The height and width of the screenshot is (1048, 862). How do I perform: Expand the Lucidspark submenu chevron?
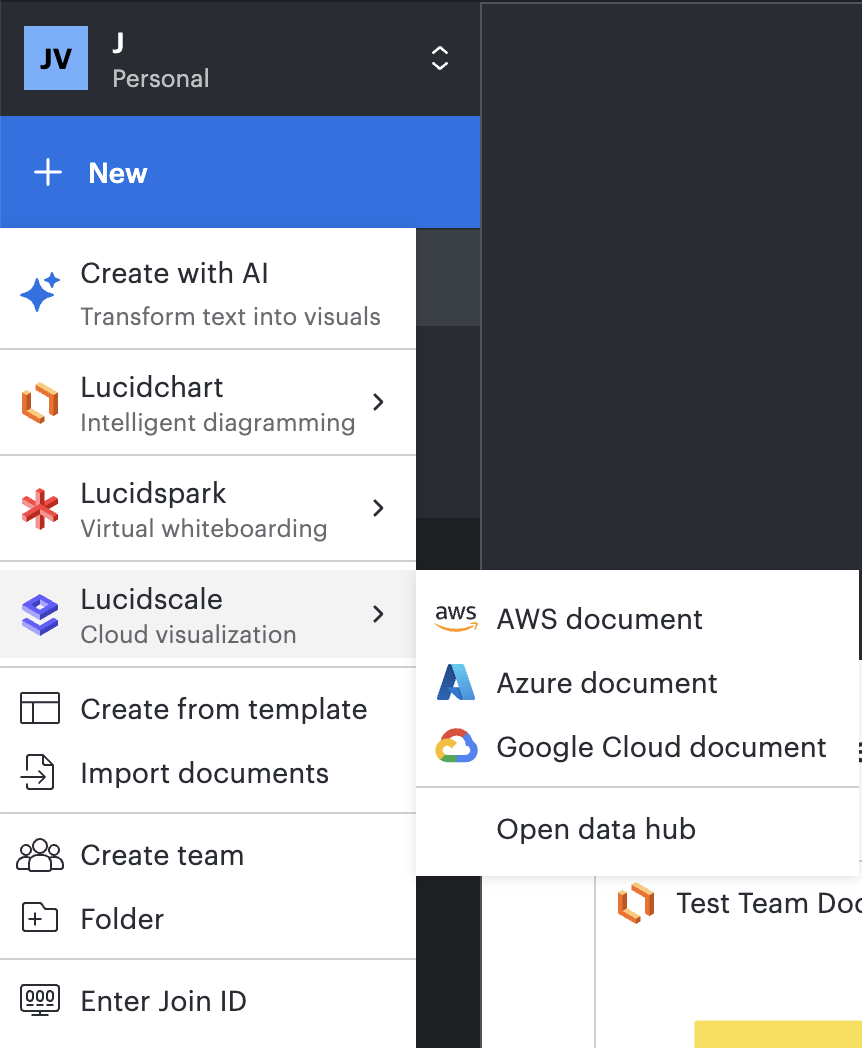tap(378, 508)
